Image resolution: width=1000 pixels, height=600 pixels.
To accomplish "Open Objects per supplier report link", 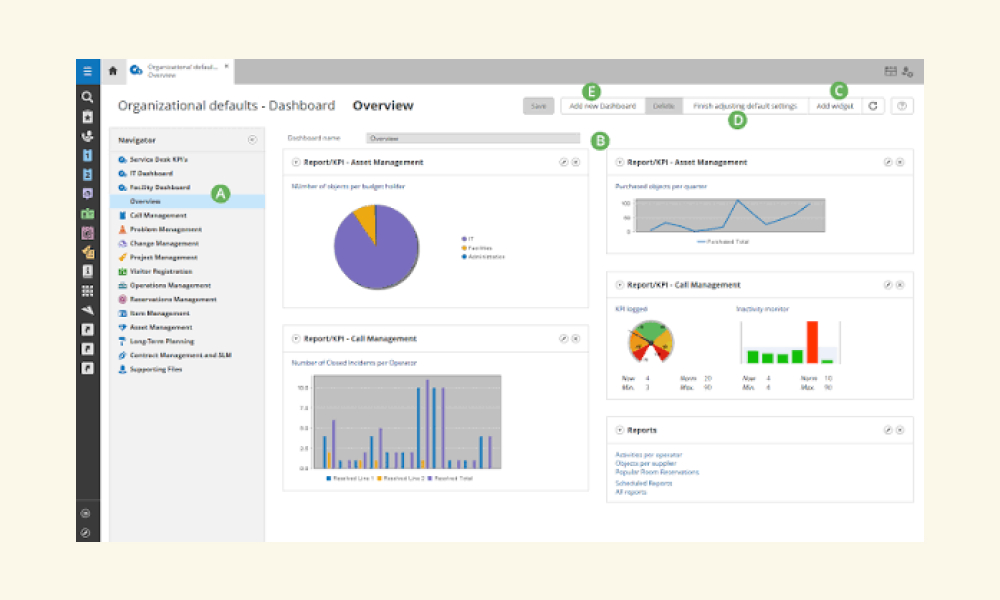I will tap(645, 464).
